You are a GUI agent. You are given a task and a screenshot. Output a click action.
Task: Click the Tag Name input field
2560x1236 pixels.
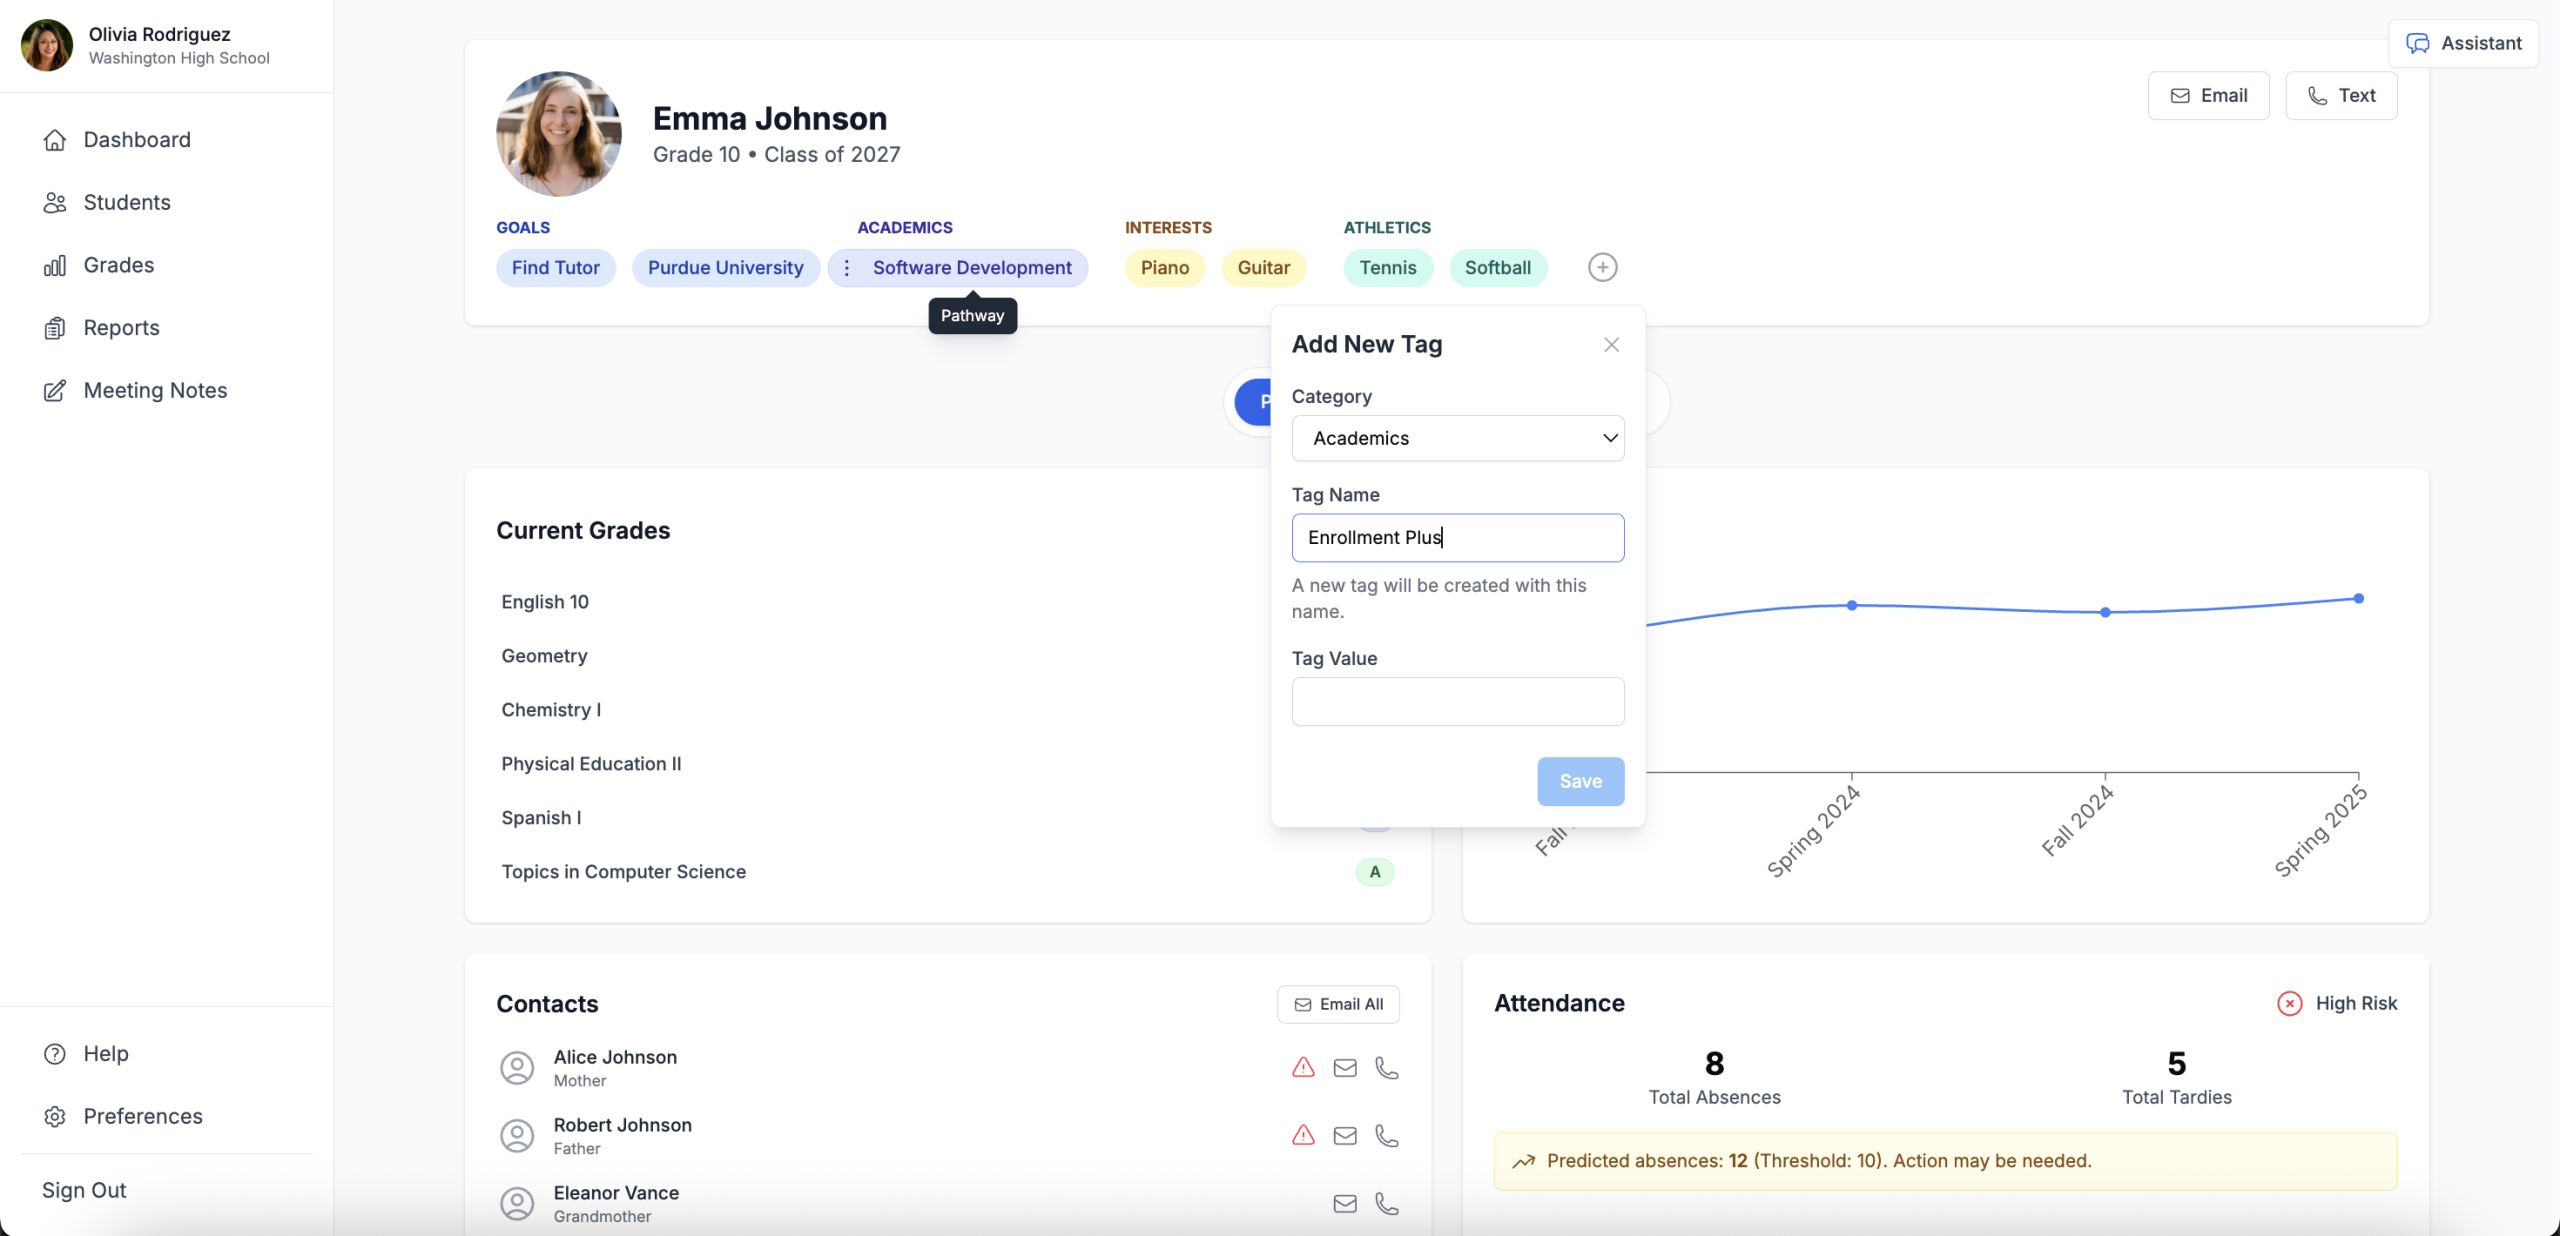(x=1457, y=538)
